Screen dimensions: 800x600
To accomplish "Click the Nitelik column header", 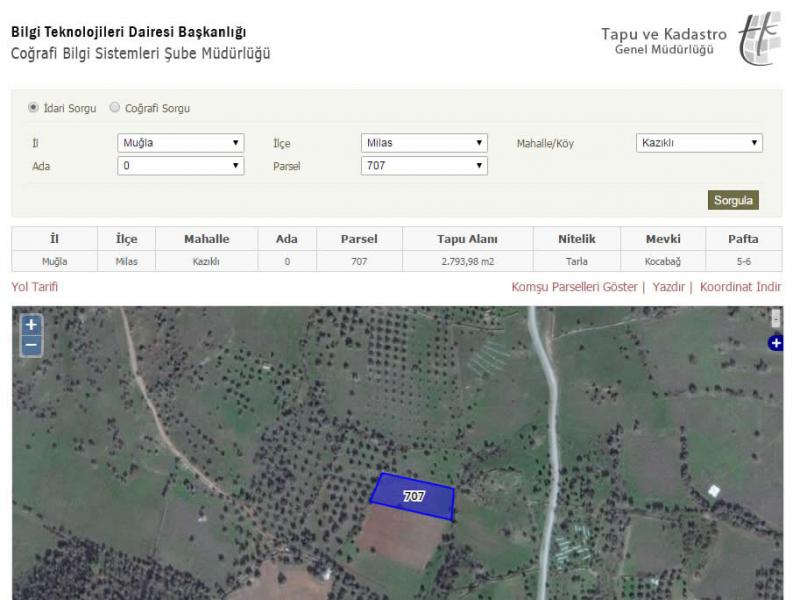I will point(577,239).
